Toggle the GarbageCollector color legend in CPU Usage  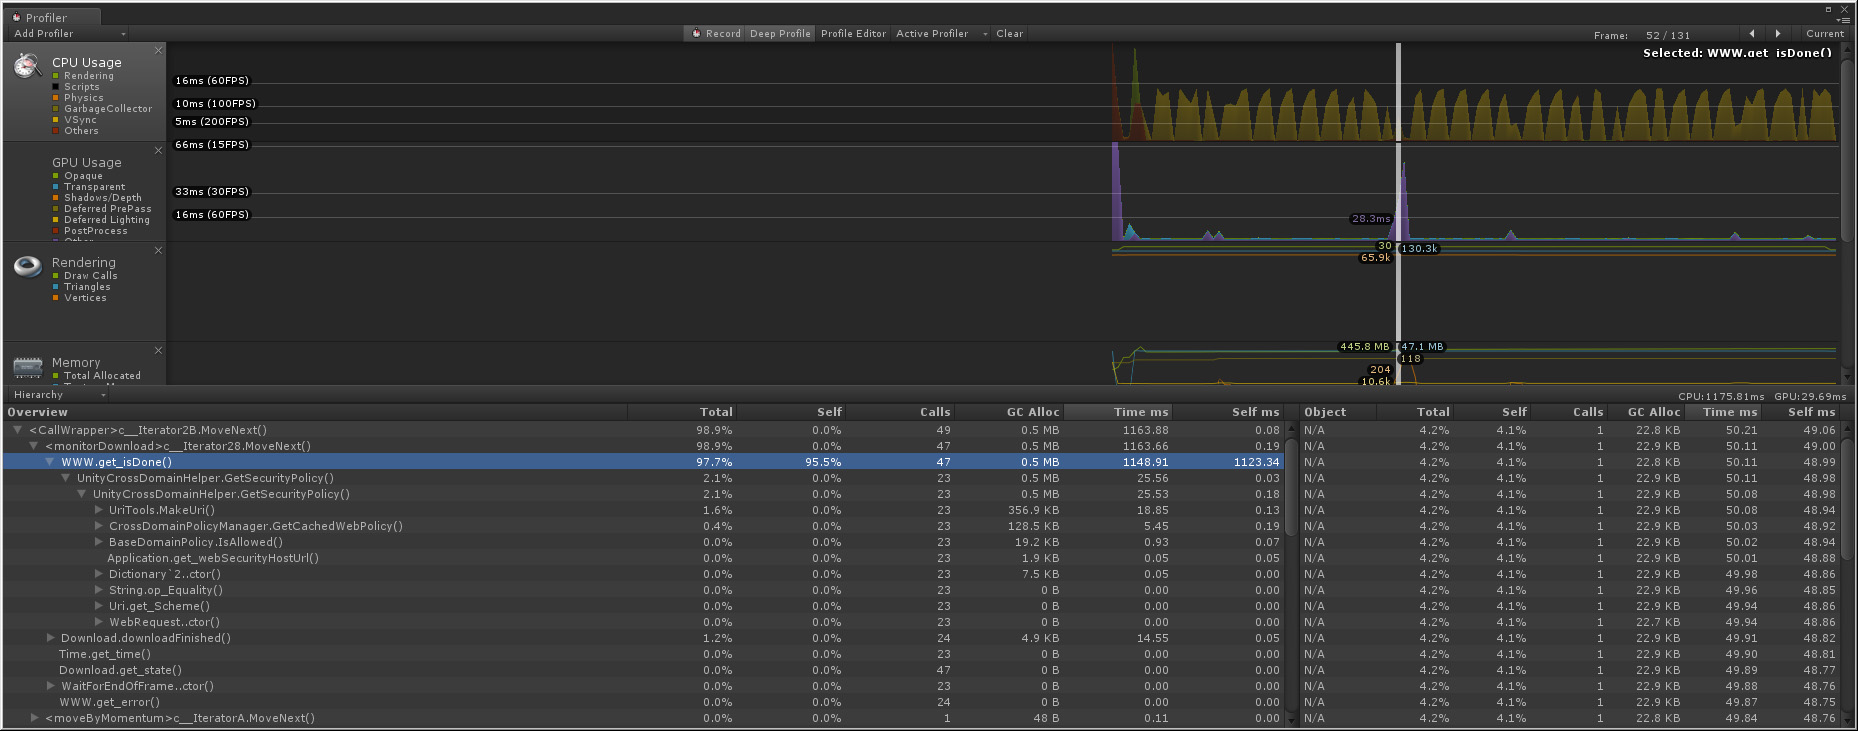pyautogui.click(x=56, y=109)
